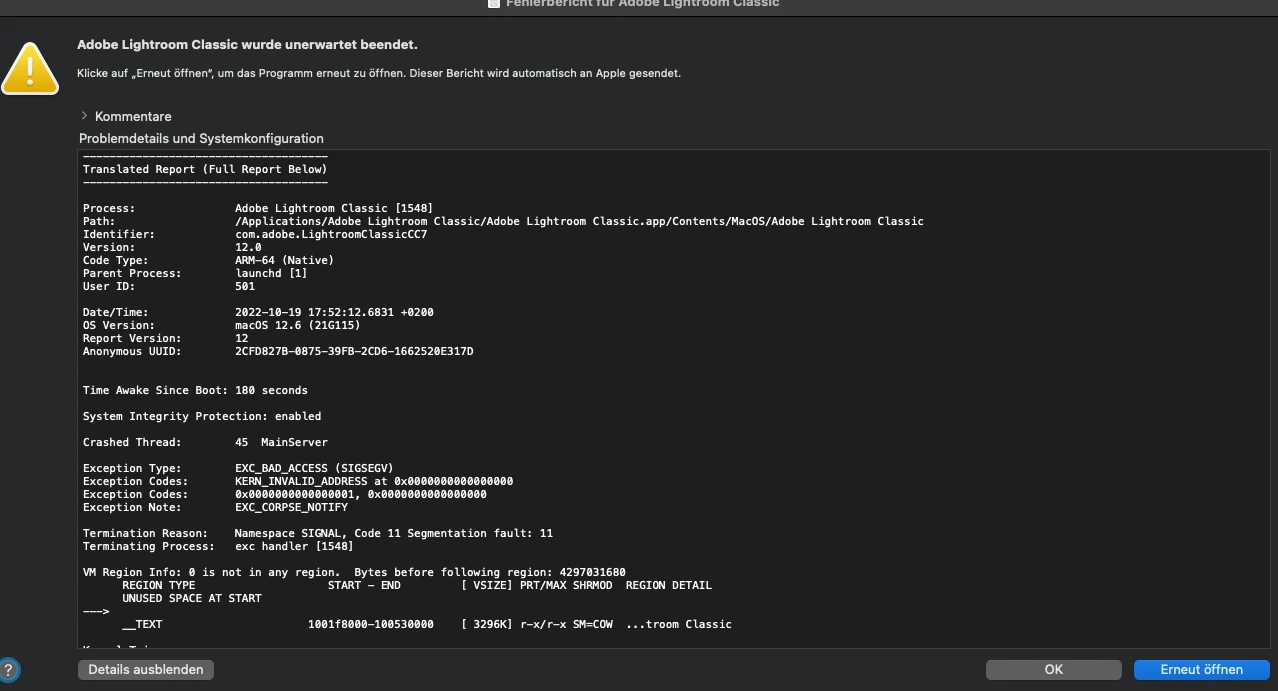Click Details ausblenden button

(x=146, y=670)
